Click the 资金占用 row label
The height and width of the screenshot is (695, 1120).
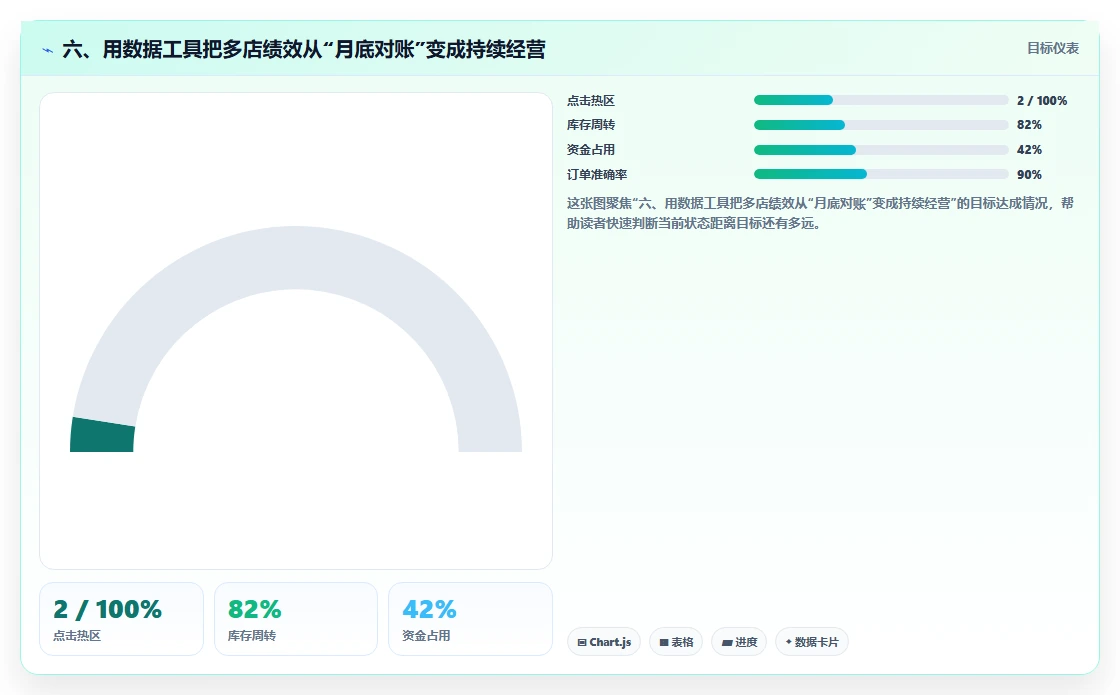click(x=591, y=150)
